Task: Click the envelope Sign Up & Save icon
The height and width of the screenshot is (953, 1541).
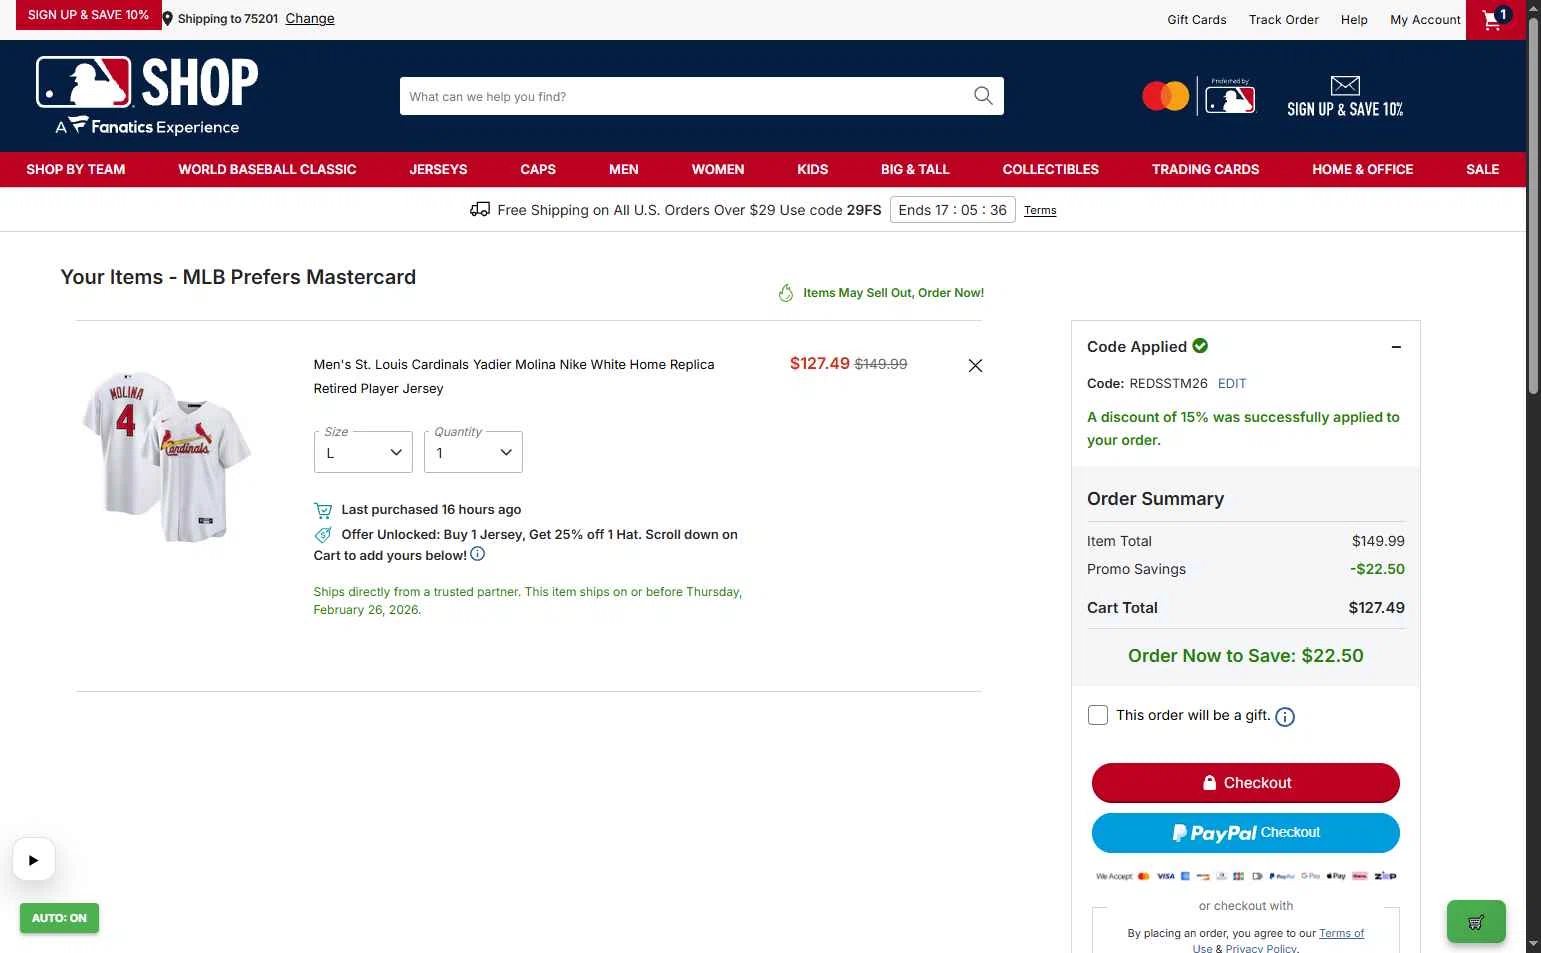Action: 1345,85
